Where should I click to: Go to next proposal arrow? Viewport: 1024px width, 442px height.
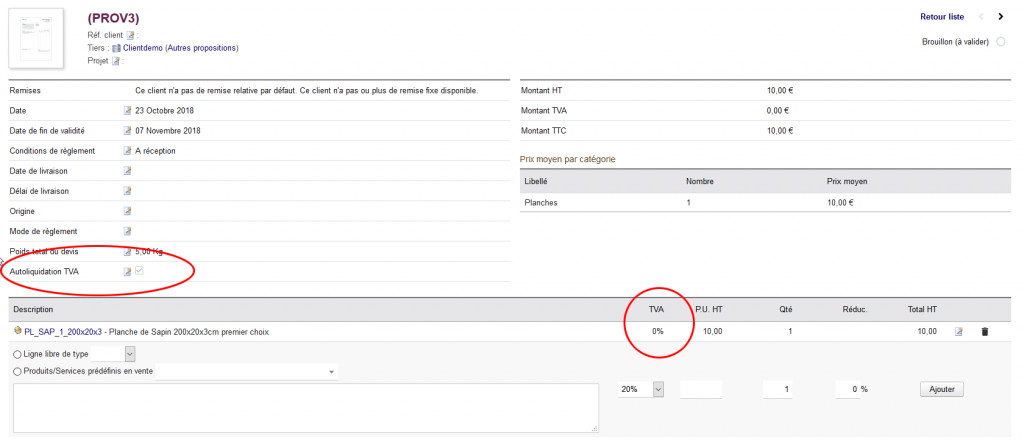1000,17
